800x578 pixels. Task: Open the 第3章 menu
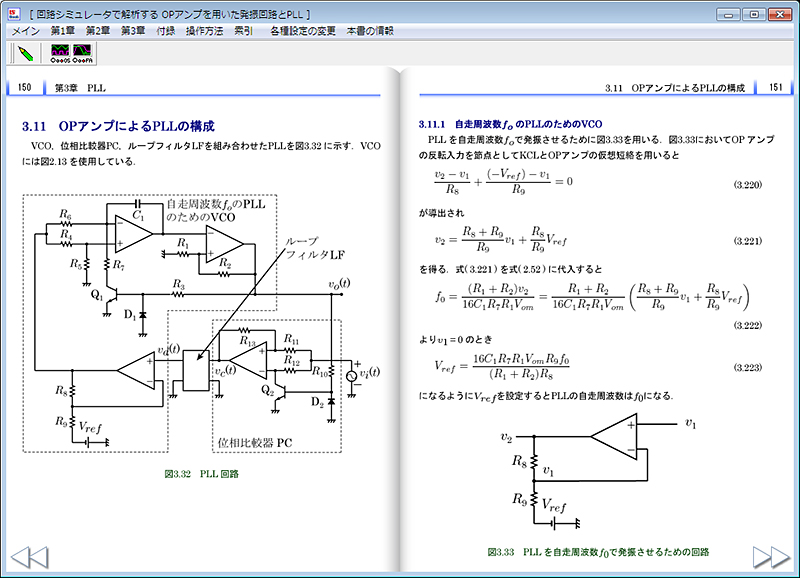tap(133, 31)
